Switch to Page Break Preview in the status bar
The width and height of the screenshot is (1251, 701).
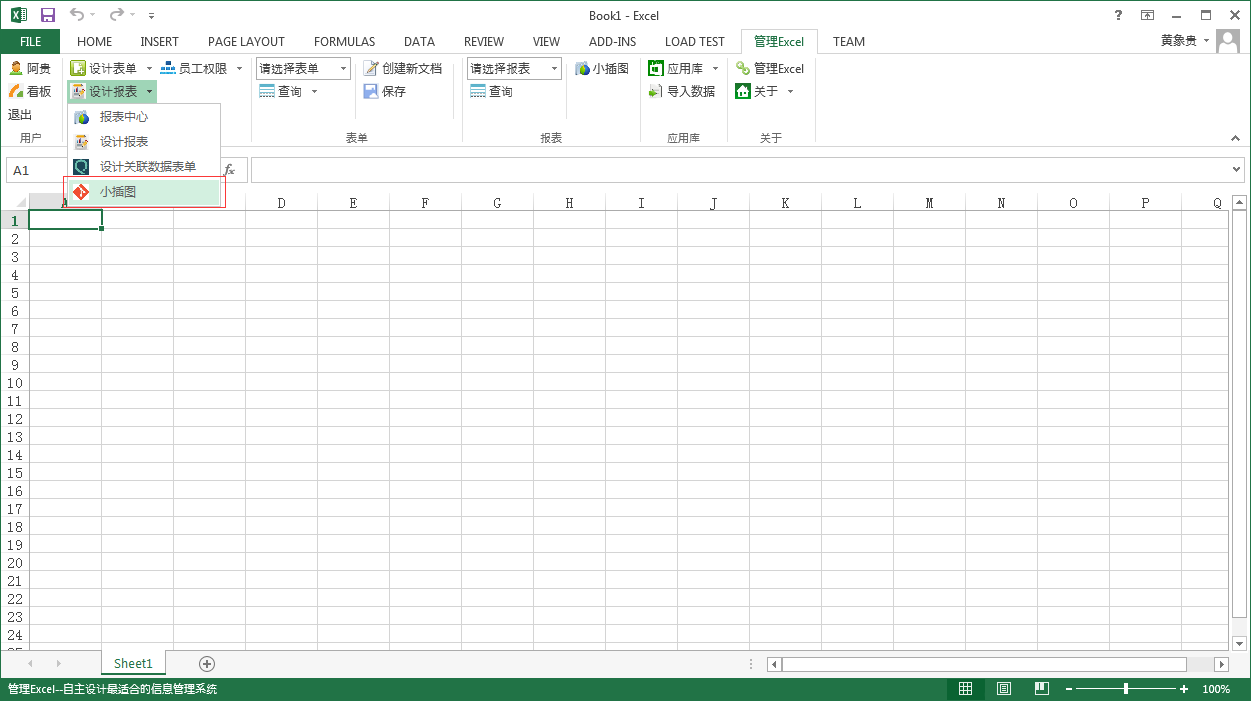coord(1041,689)
